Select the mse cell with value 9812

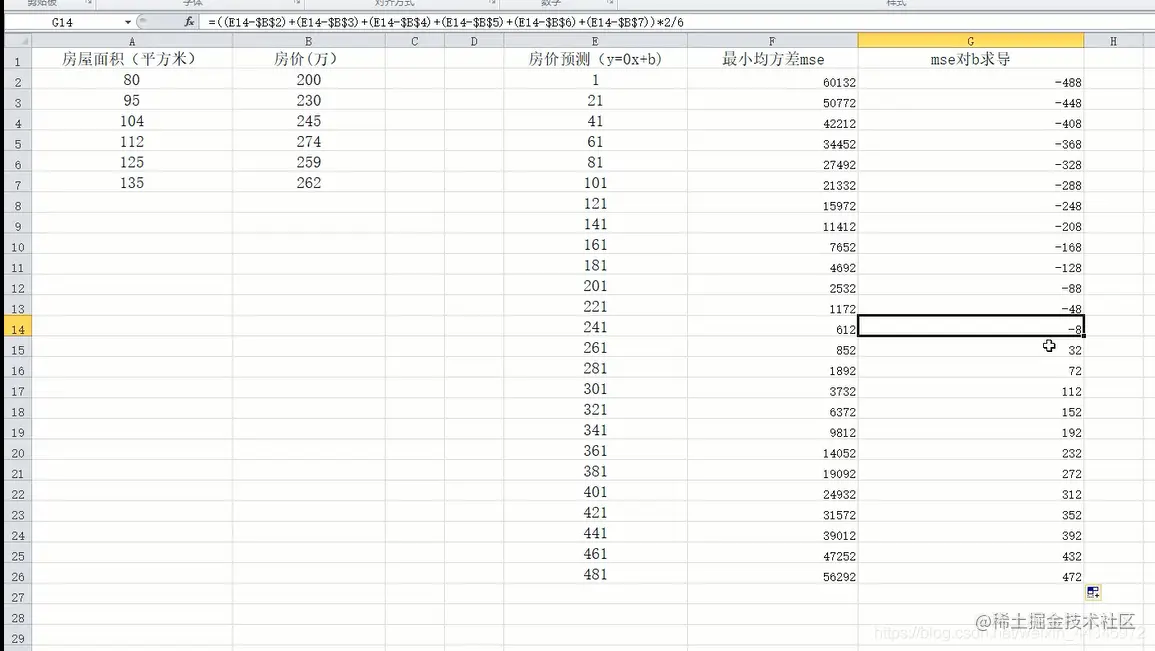[x=772, y=432]
